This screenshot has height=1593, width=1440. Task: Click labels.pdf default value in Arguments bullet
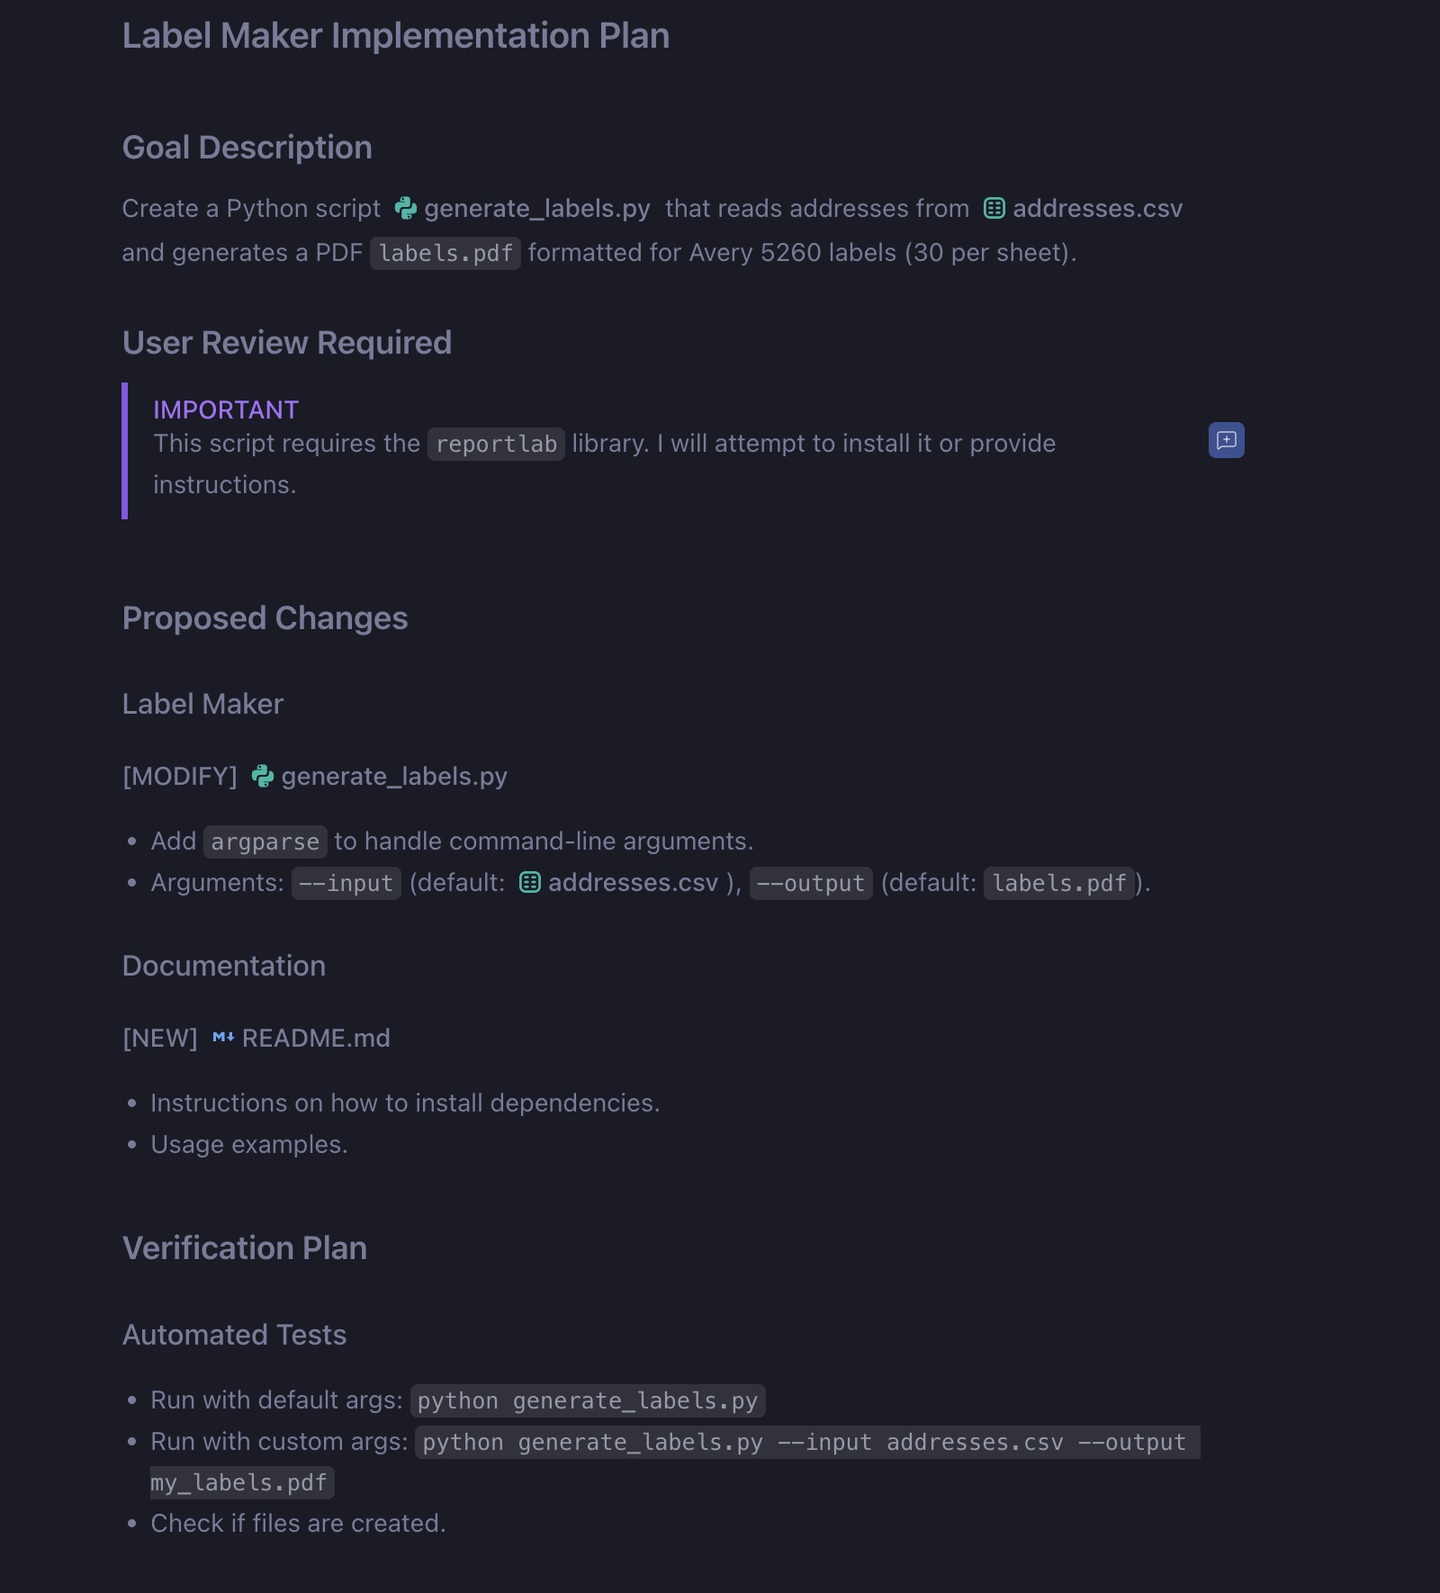pos(1059,883)
